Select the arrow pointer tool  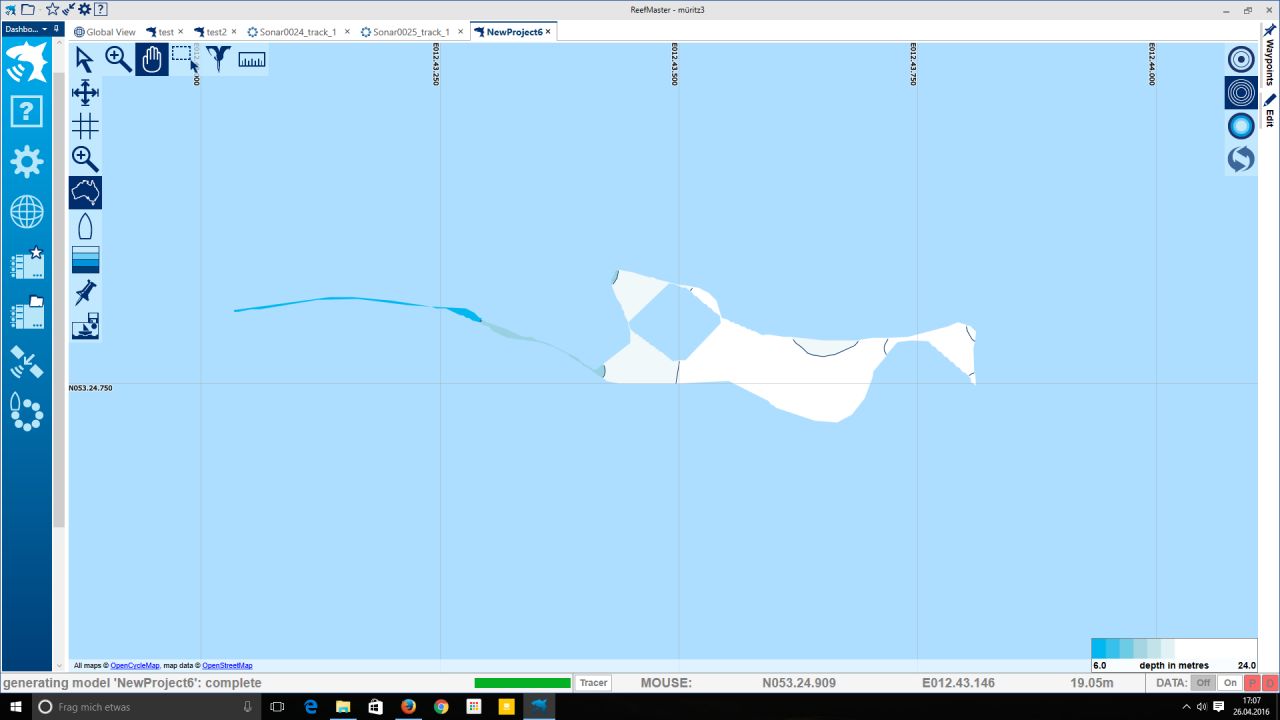coord(85,60)
